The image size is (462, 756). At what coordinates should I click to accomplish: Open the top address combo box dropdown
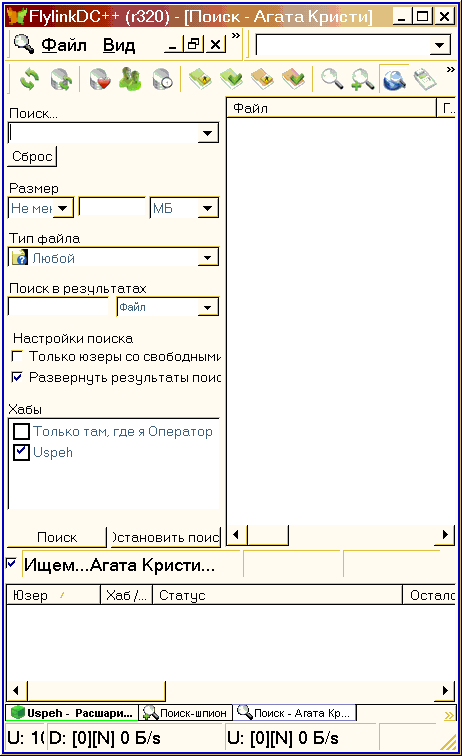click(x=439, y=45)
